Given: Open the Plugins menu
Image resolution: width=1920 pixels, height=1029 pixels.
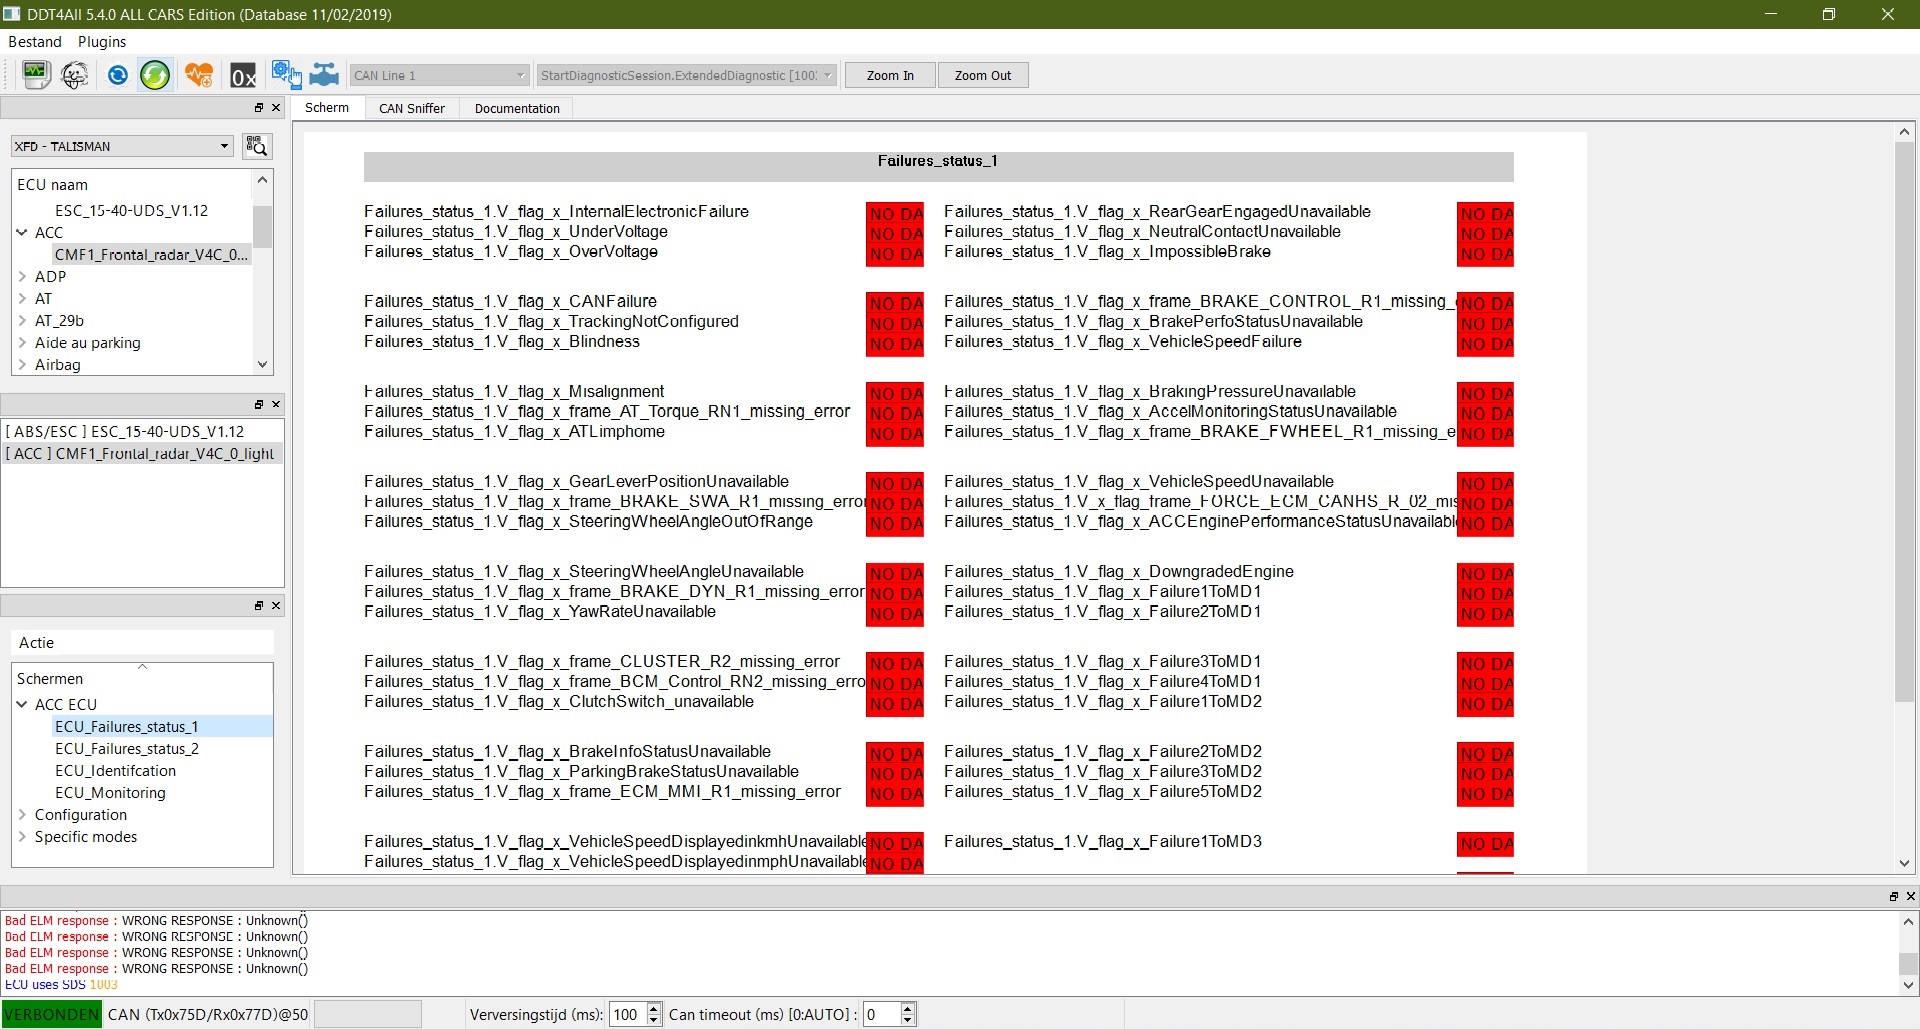Looking at the screenshot, I should point(102,41).
